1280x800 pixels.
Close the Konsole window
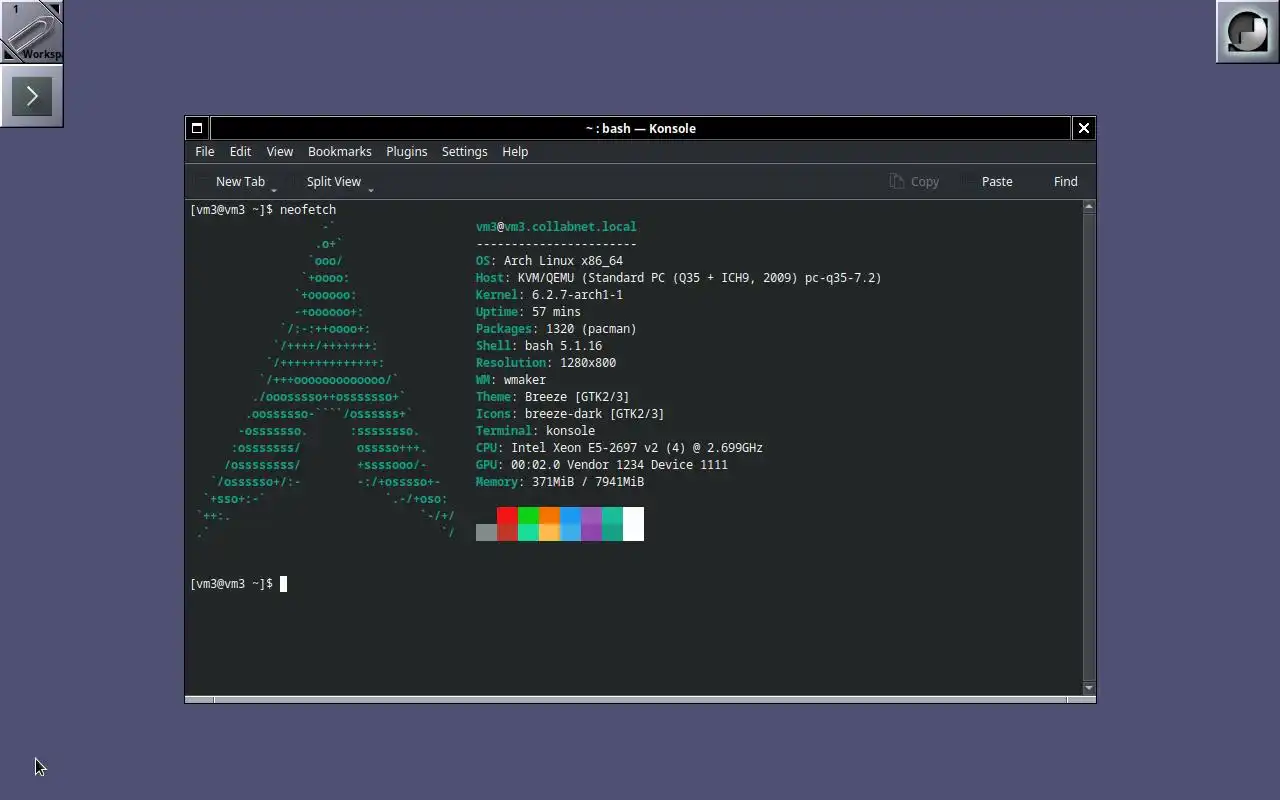[x=1083, y=128]
